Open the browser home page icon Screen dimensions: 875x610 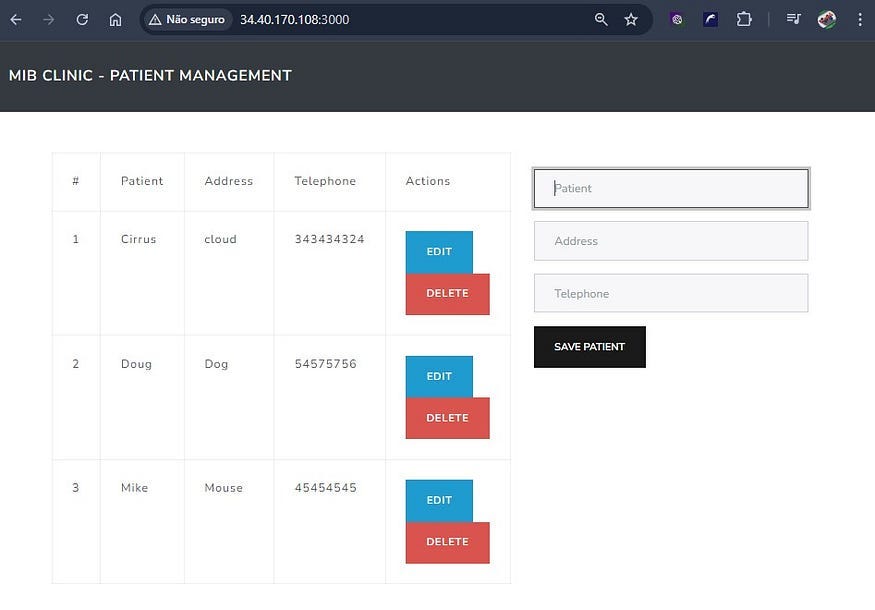click(115, 20)
